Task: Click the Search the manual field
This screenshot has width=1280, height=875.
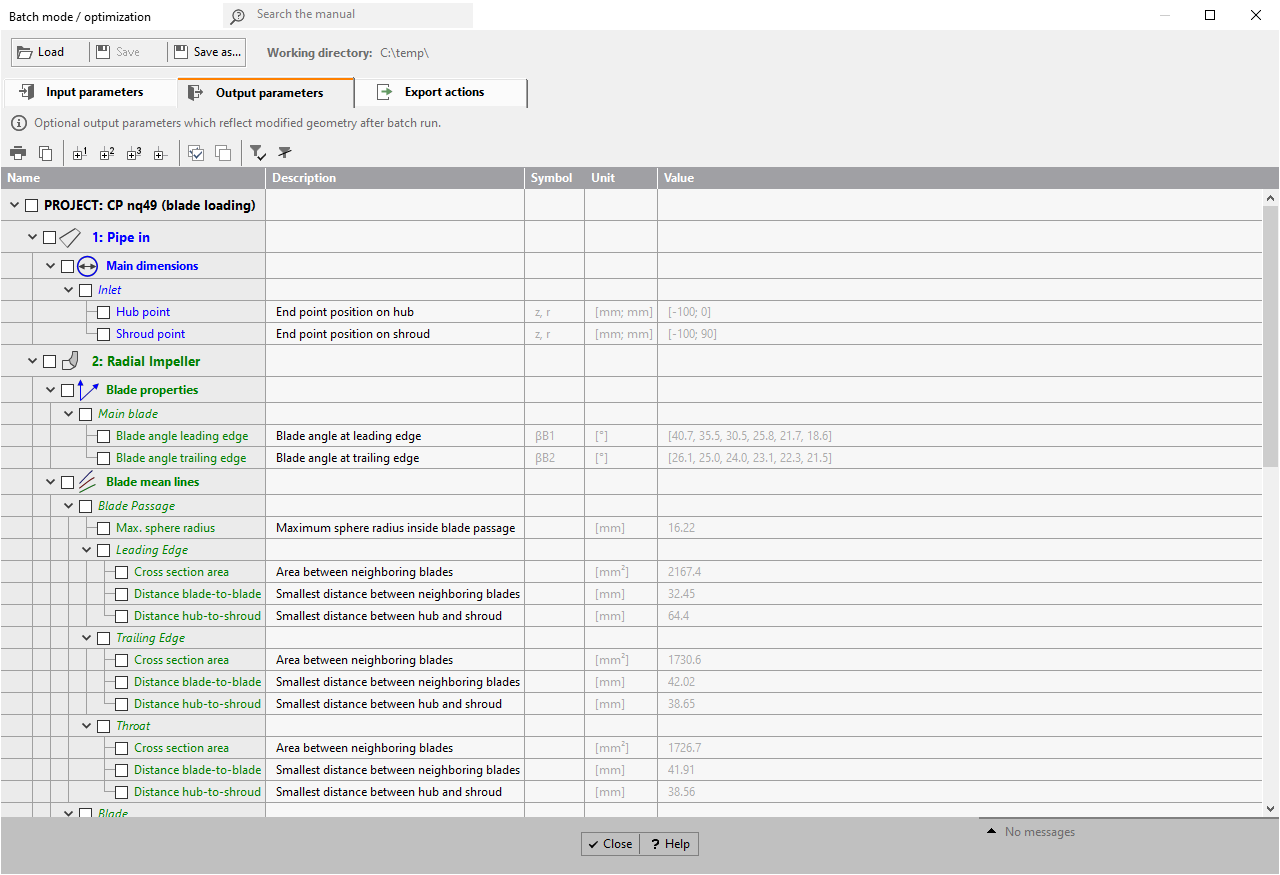Action: (x=348, y=15)
